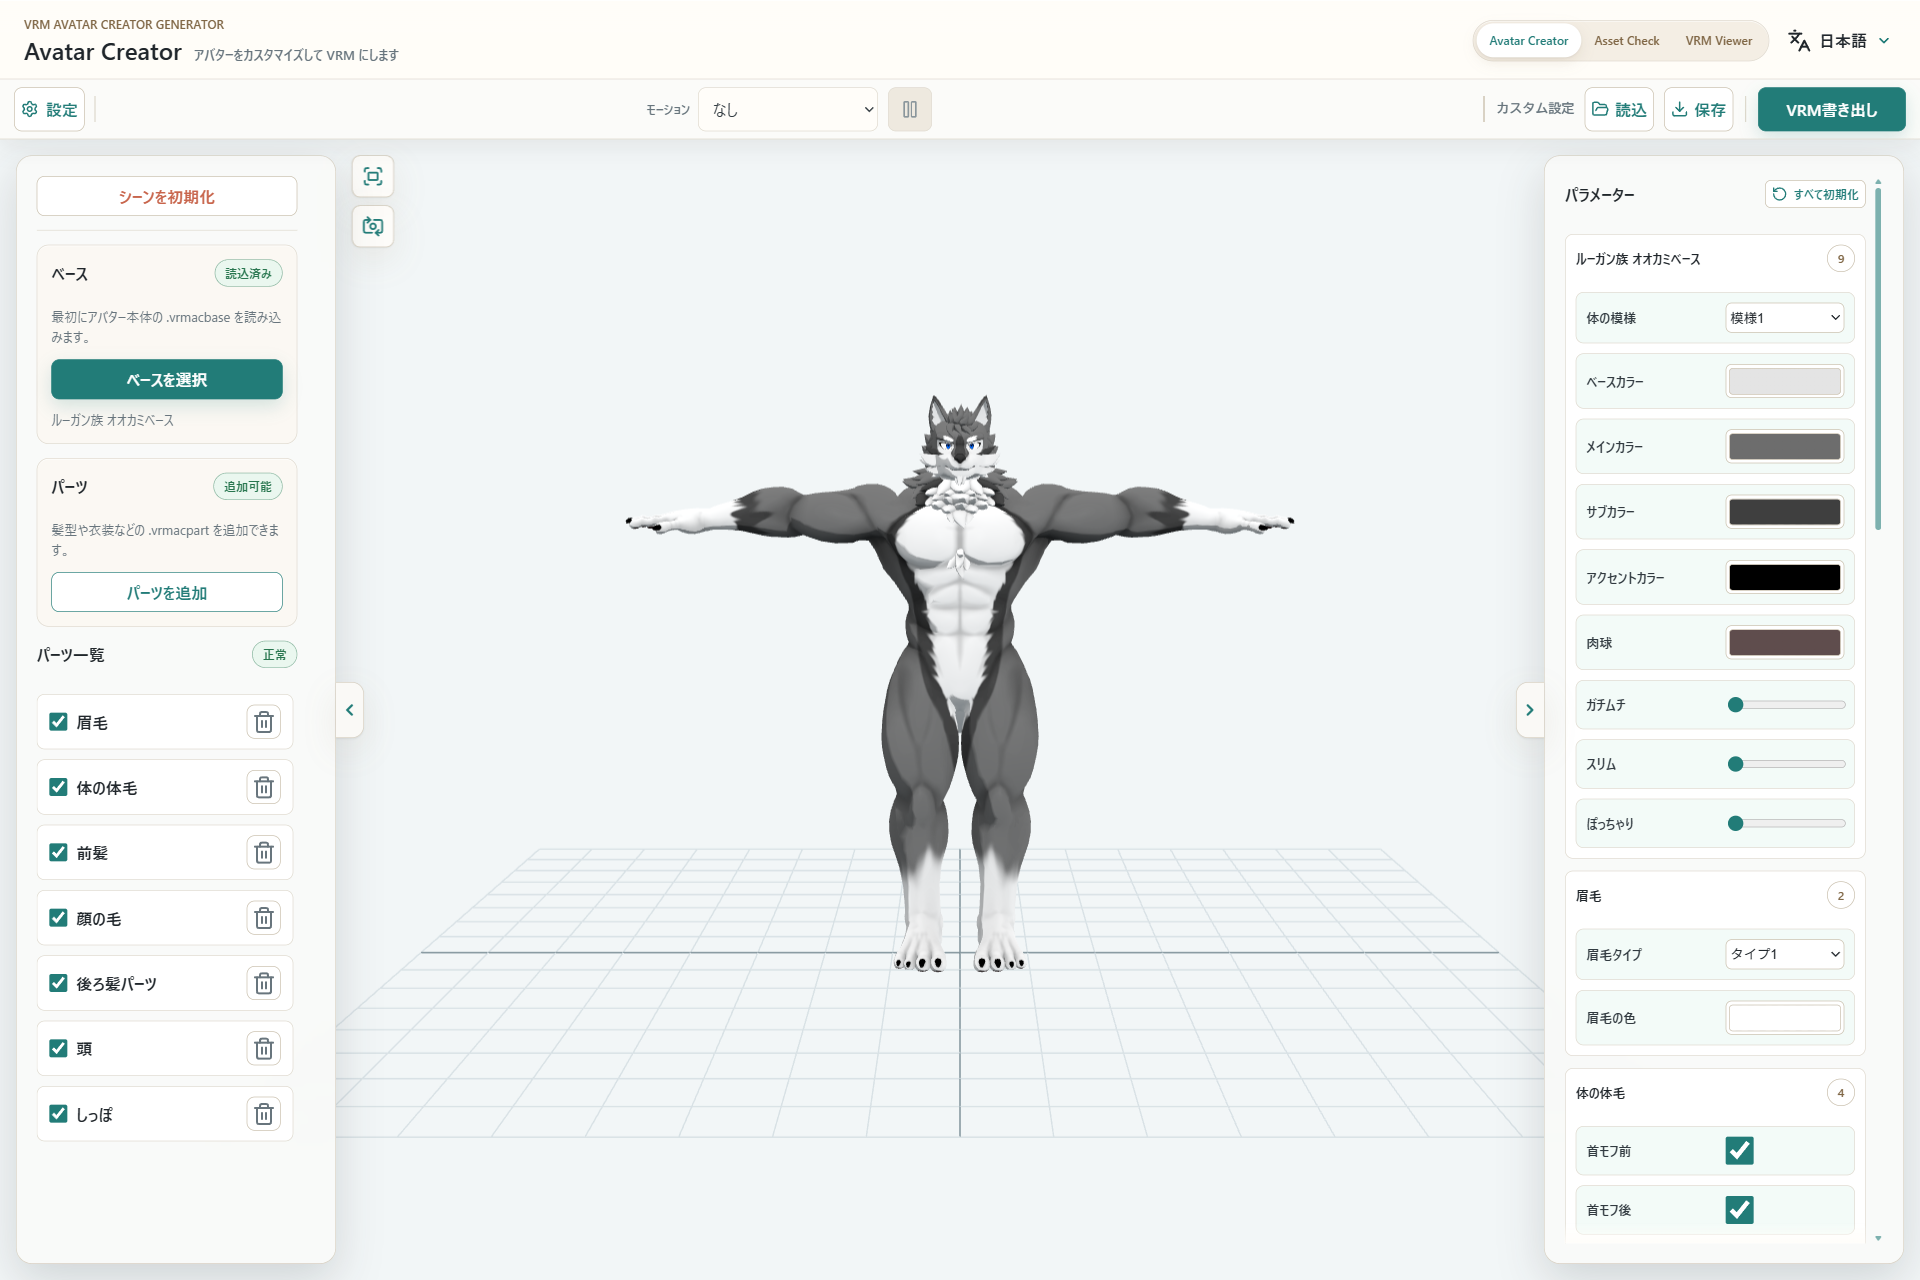Click the focus frame icon in viewport
This screenshot has width=1920, height=1280.
coord(373,177)
